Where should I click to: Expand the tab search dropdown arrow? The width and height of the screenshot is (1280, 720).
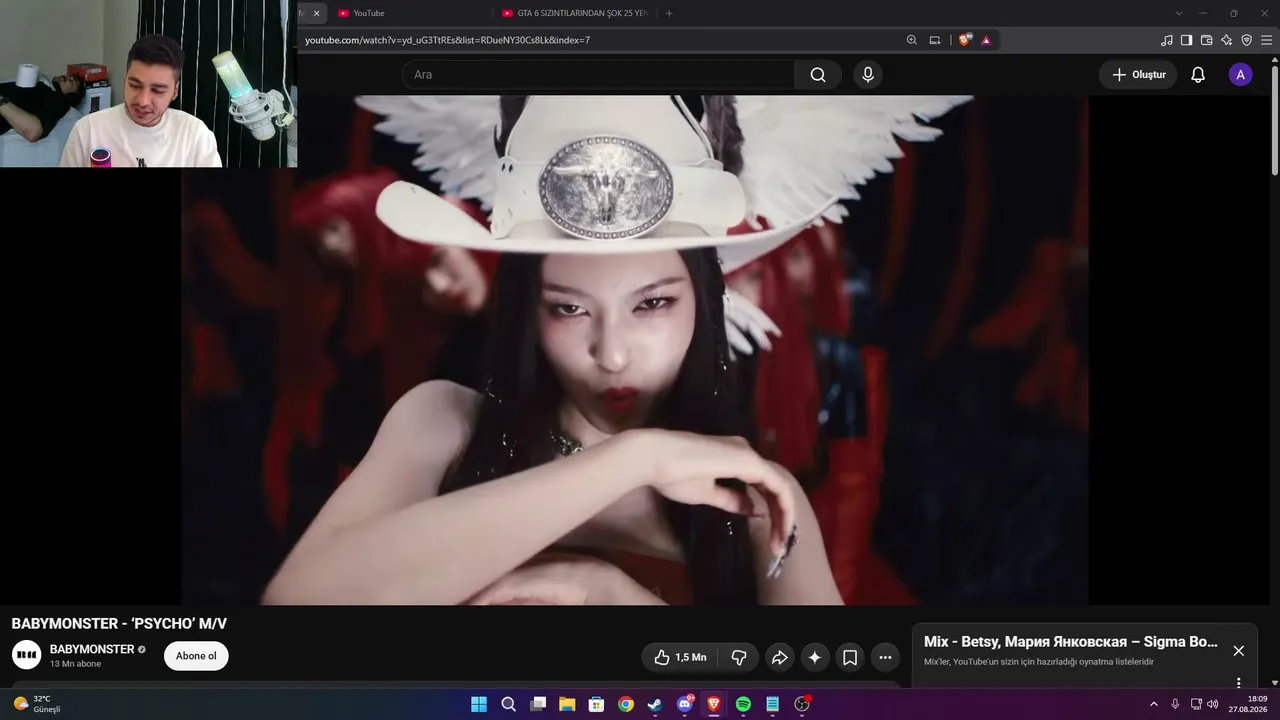pos(1179,13)
